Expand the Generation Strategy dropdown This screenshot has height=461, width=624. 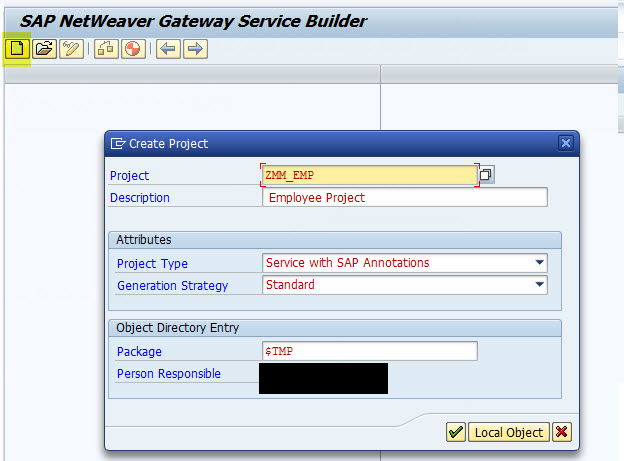[x=539, y=285]
